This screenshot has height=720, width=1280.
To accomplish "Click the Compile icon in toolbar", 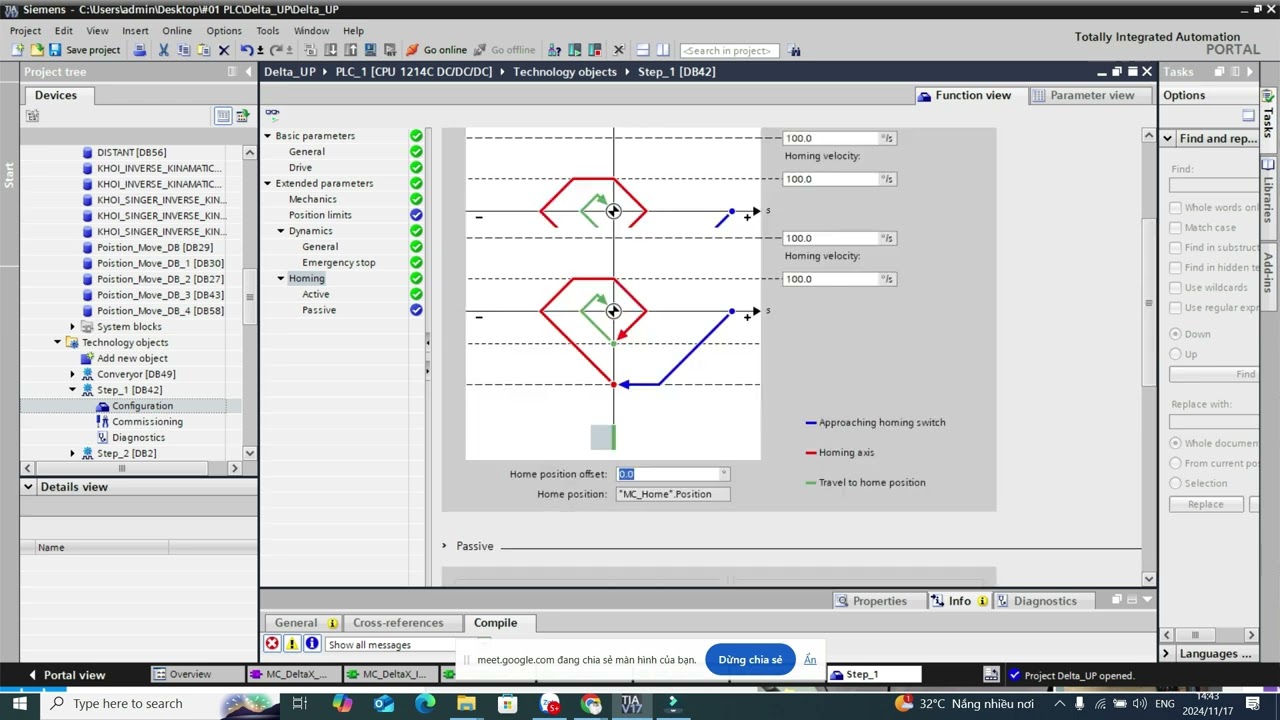I will tap(310, 50).
